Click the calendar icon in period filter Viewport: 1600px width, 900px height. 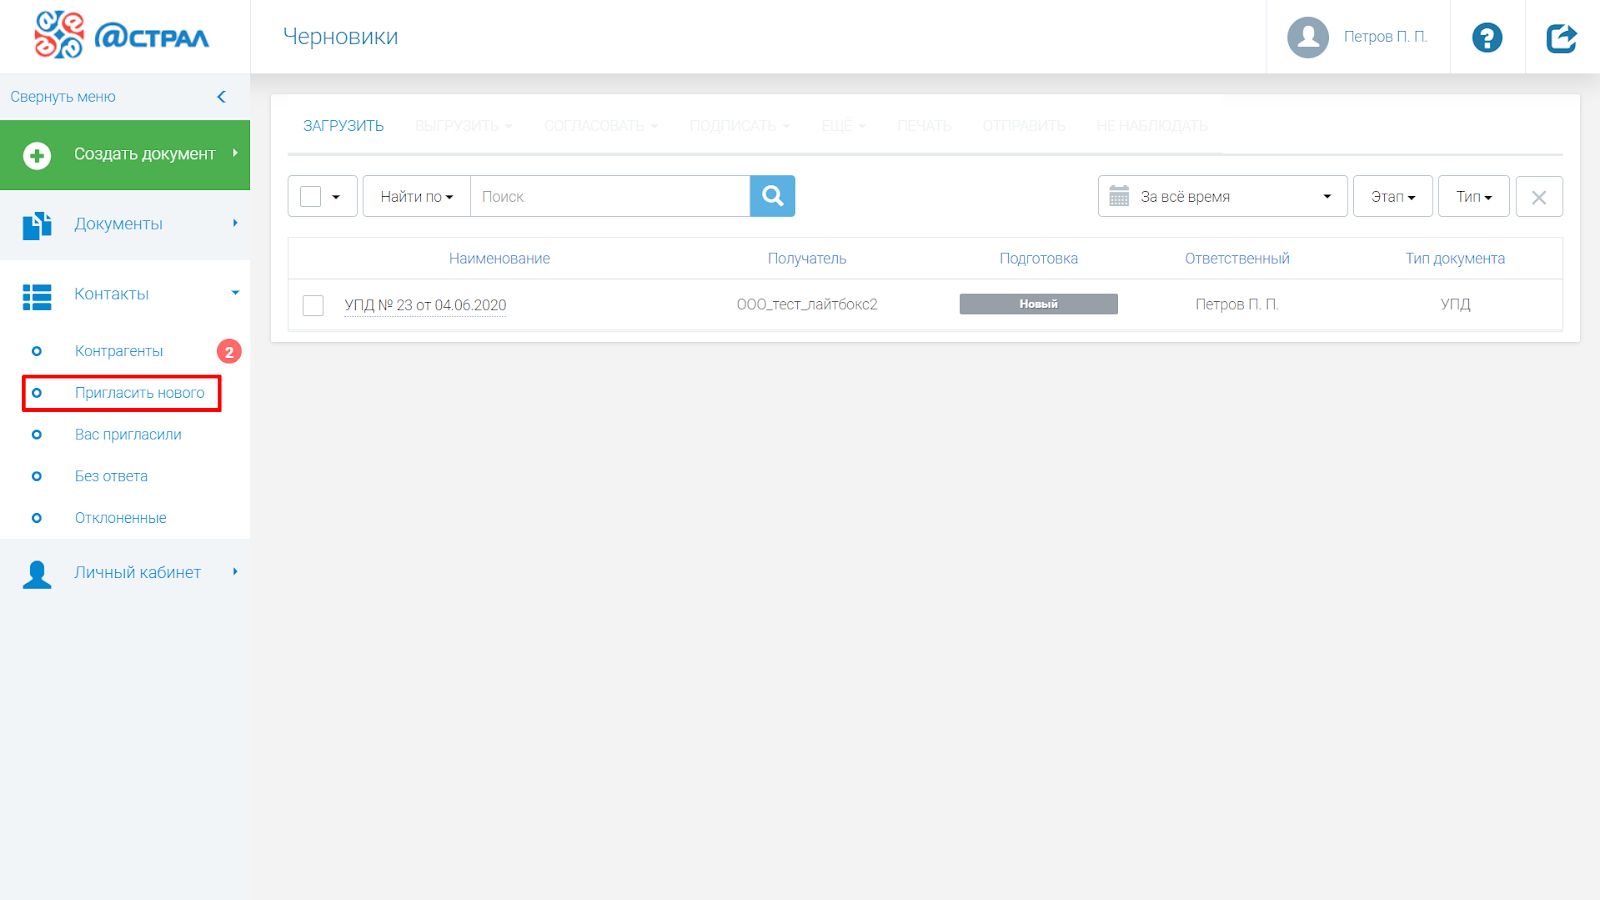(x=1119, y=196)
